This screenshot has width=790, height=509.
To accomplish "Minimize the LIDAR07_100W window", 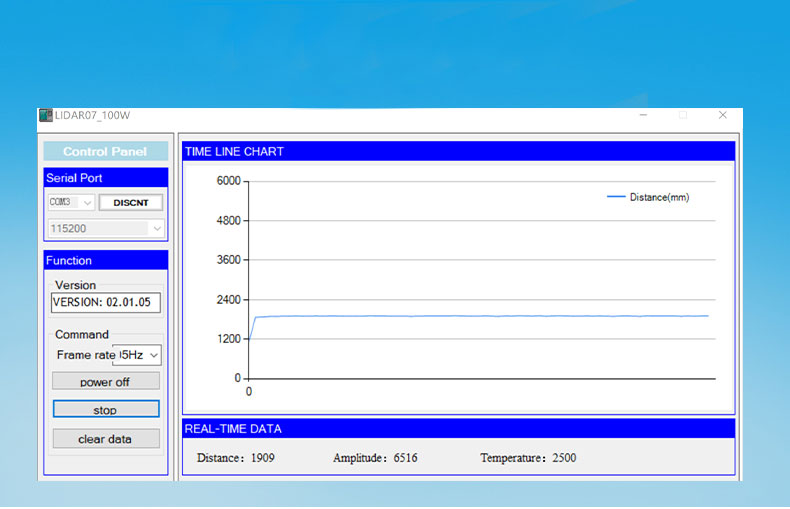I will pyautogui.click(x=643, y=115).
